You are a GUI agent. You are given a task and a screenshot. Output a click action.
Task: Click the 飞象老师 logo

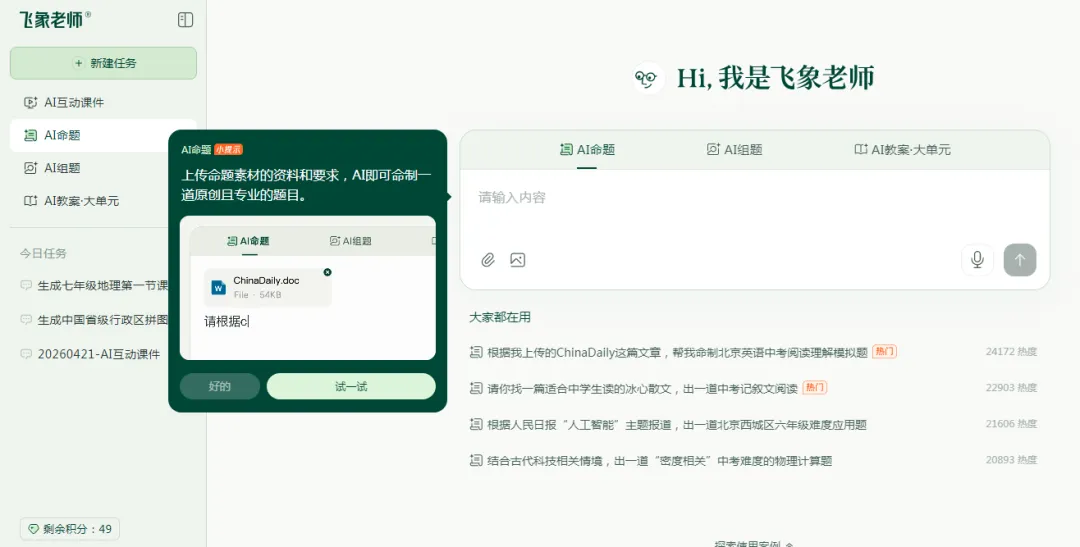(54, 19)
